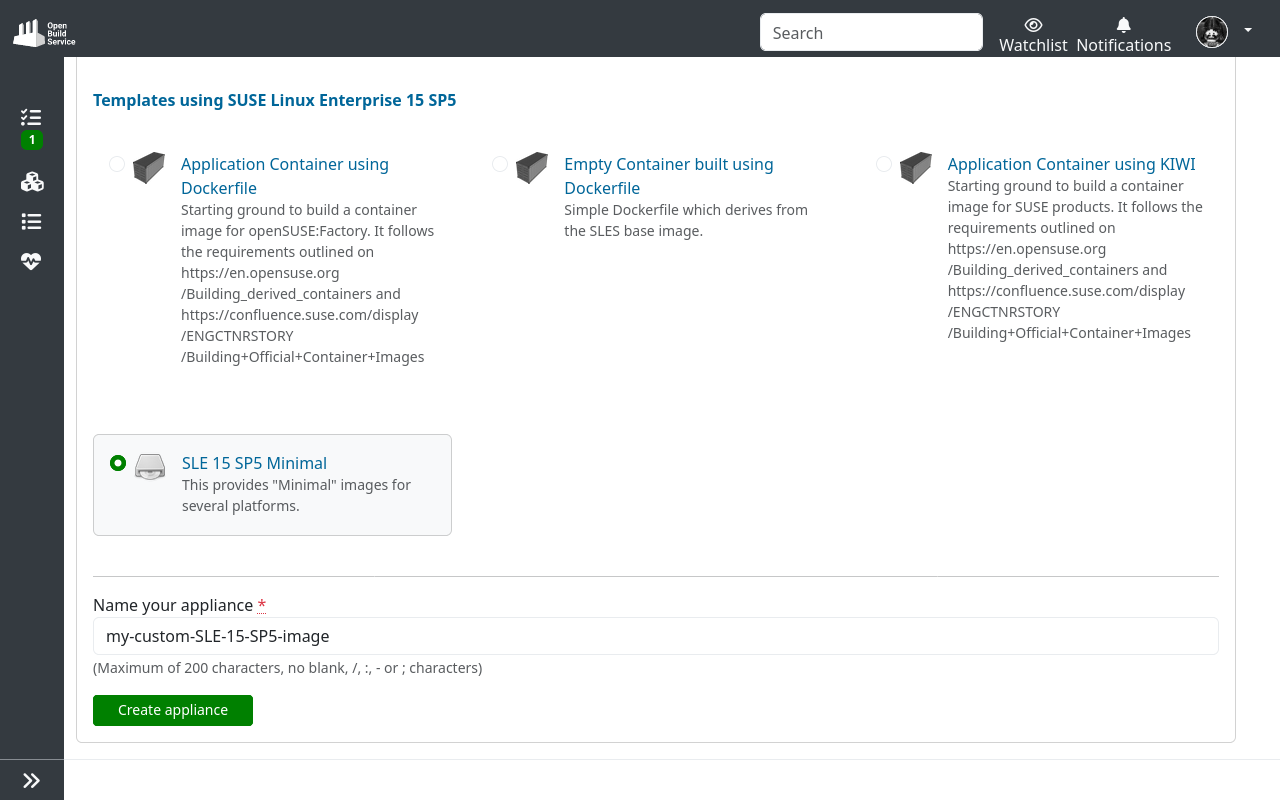The width and height of the screenshot is (1280, 800).
Task: Open the Watchlist eye icon
Action: pos(1033,25)
